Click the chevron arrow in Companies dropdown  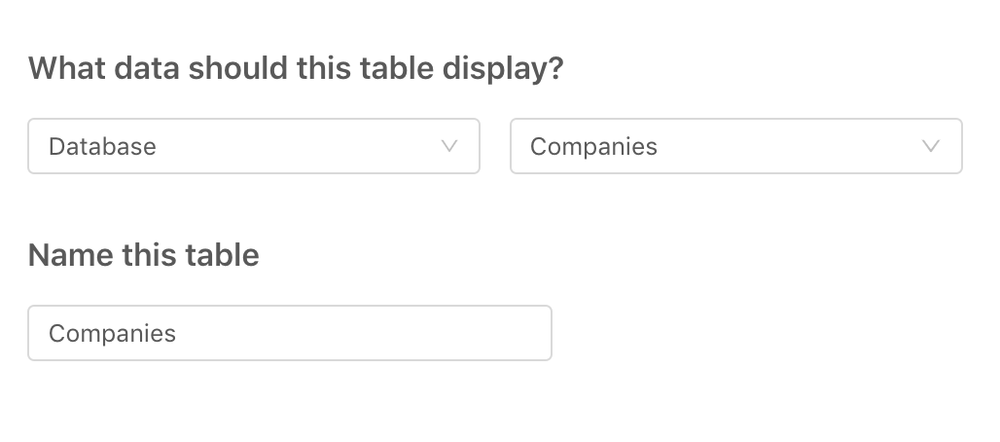tap(931, 146)
